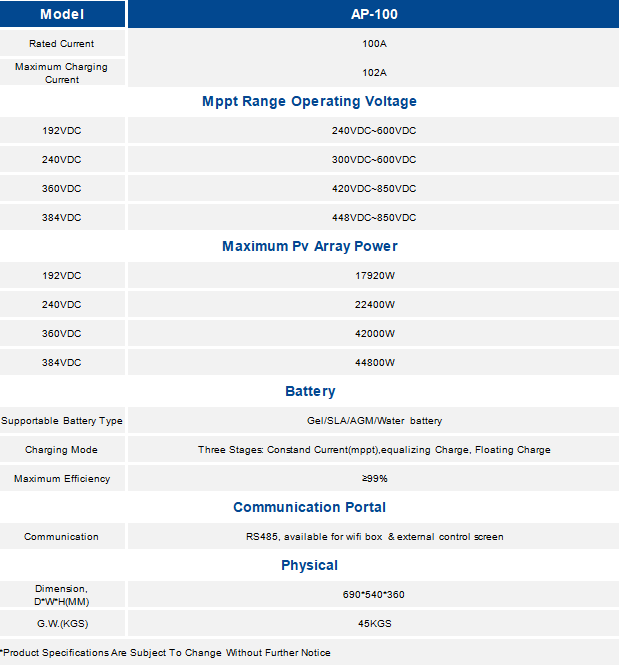Click 'Communication Portal' section heading
This screenshot has width=619, height=665.
point(310,507)
